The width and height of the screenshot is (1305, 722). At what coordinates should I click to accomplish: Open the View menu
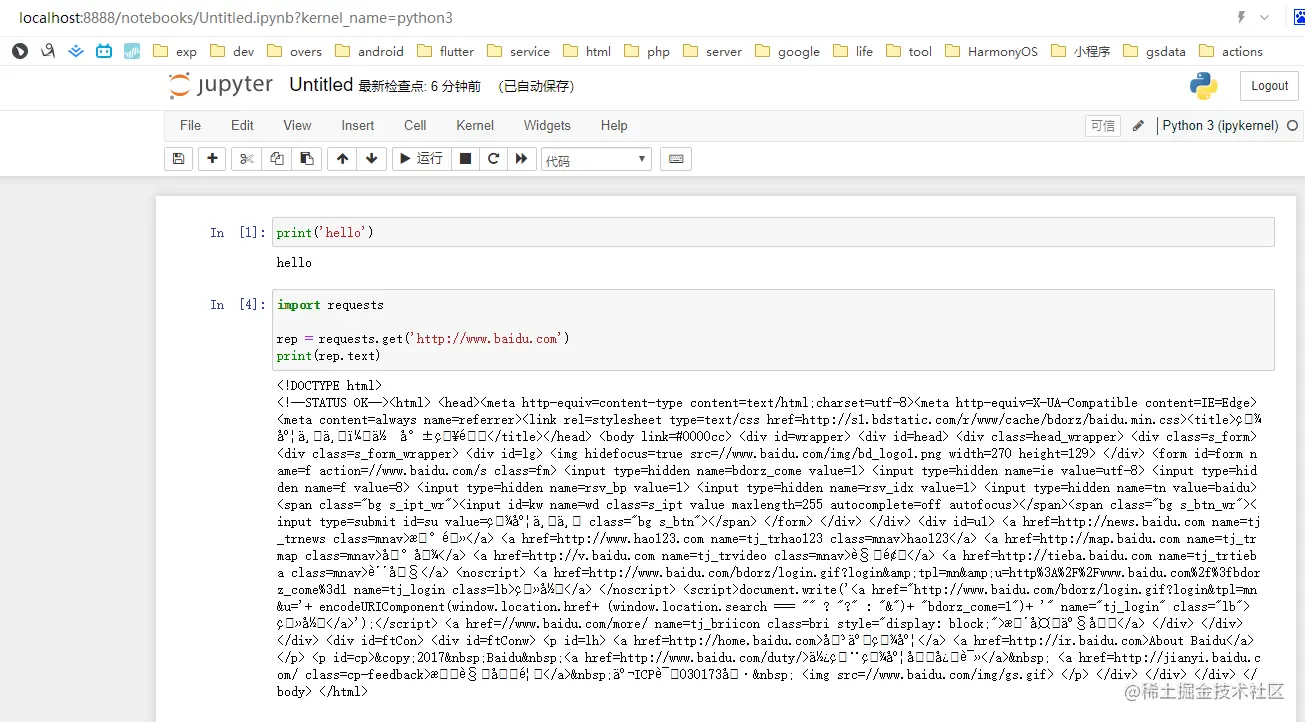tap(297, 125)
